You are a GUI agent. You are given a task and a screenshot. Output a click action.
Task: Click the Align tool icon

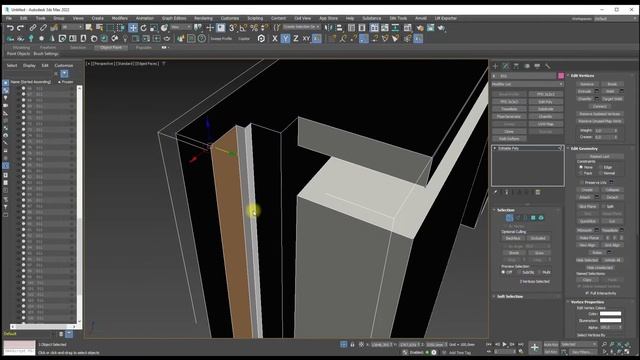point(339,28)
